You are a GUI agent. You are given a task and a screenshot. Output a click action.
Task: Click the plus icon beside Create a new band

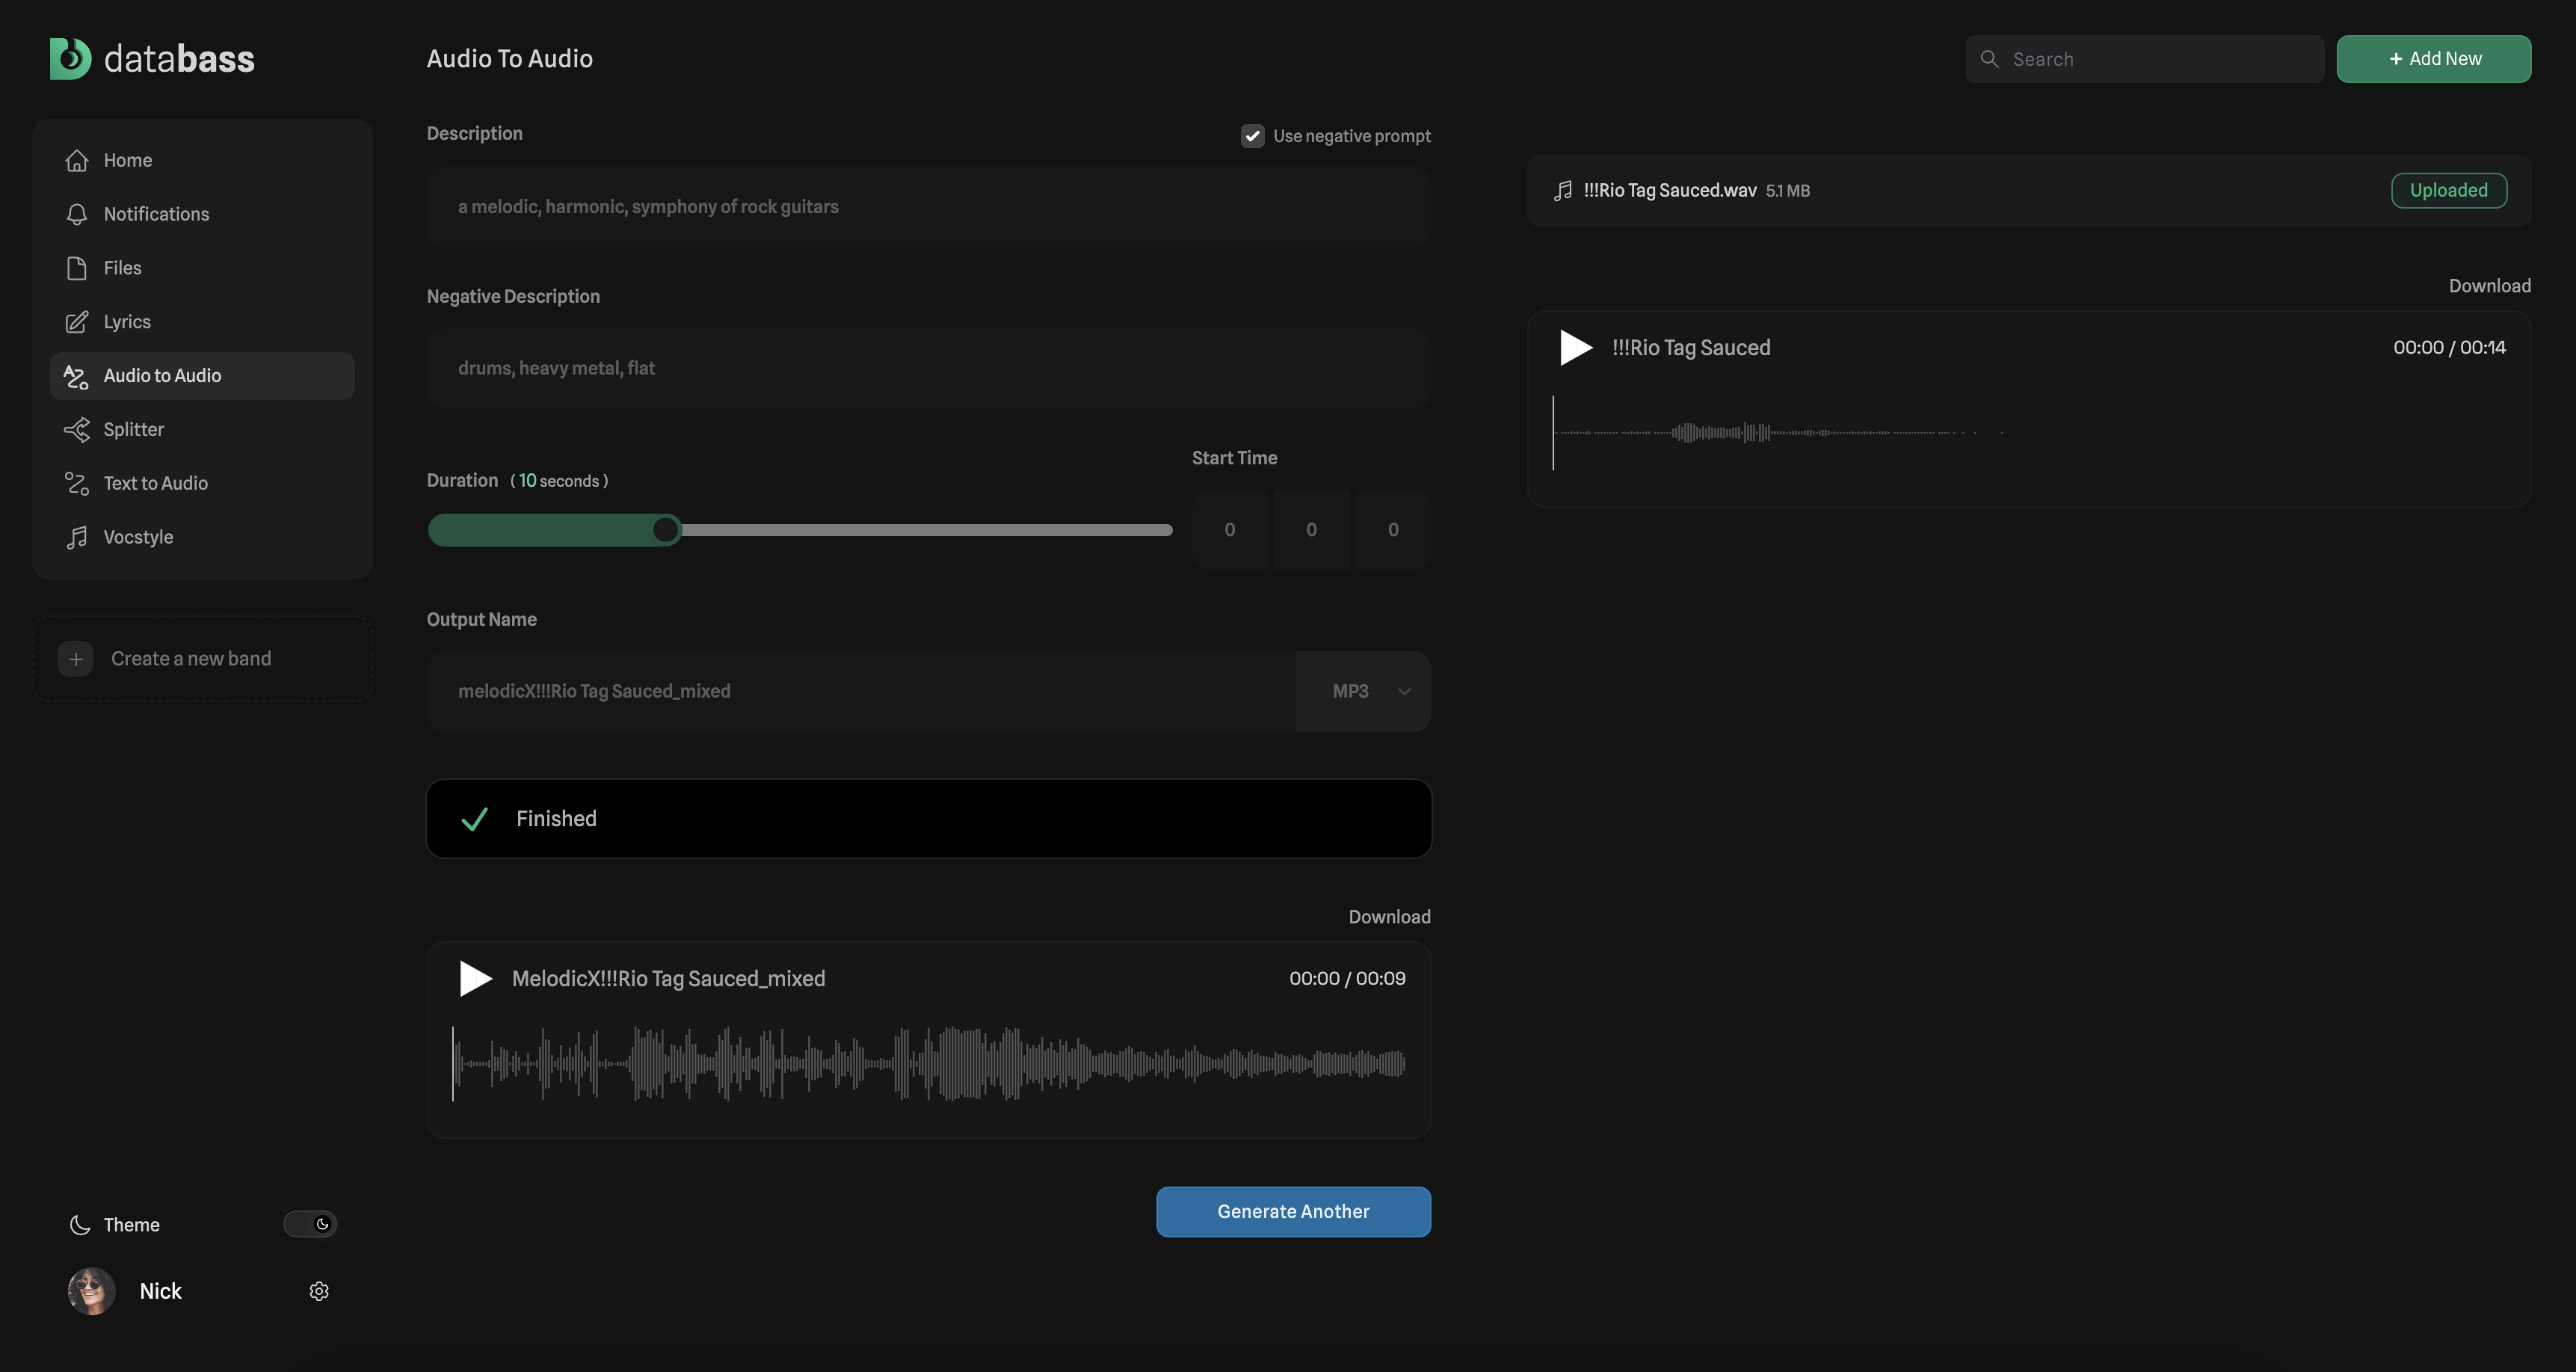(x=75, y=659)
